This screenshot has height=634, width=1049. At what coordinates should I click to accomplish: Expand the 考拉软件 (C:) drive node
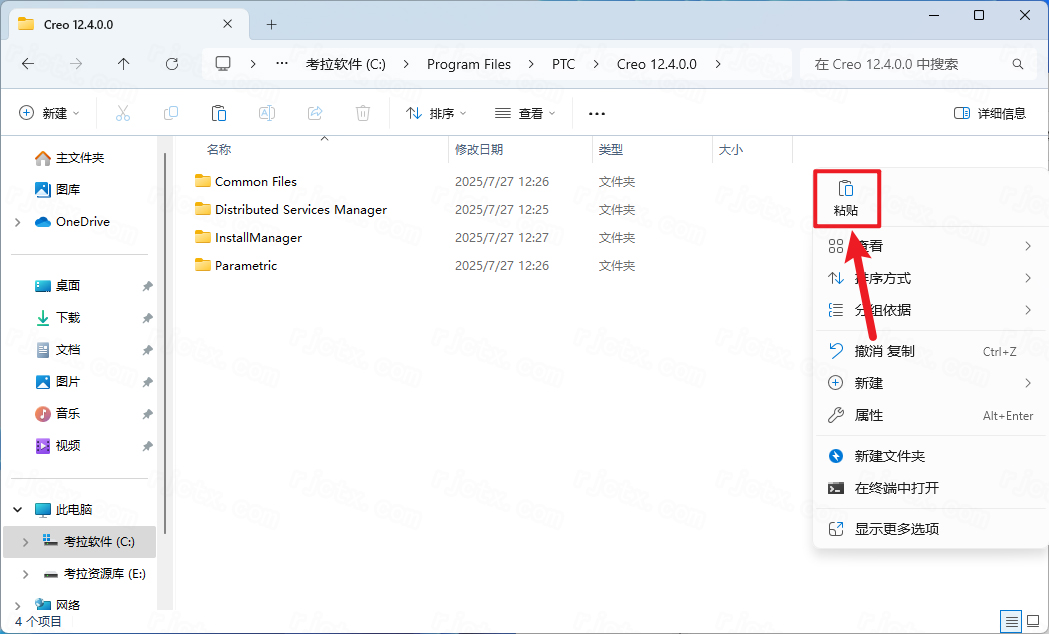point(25,542)
